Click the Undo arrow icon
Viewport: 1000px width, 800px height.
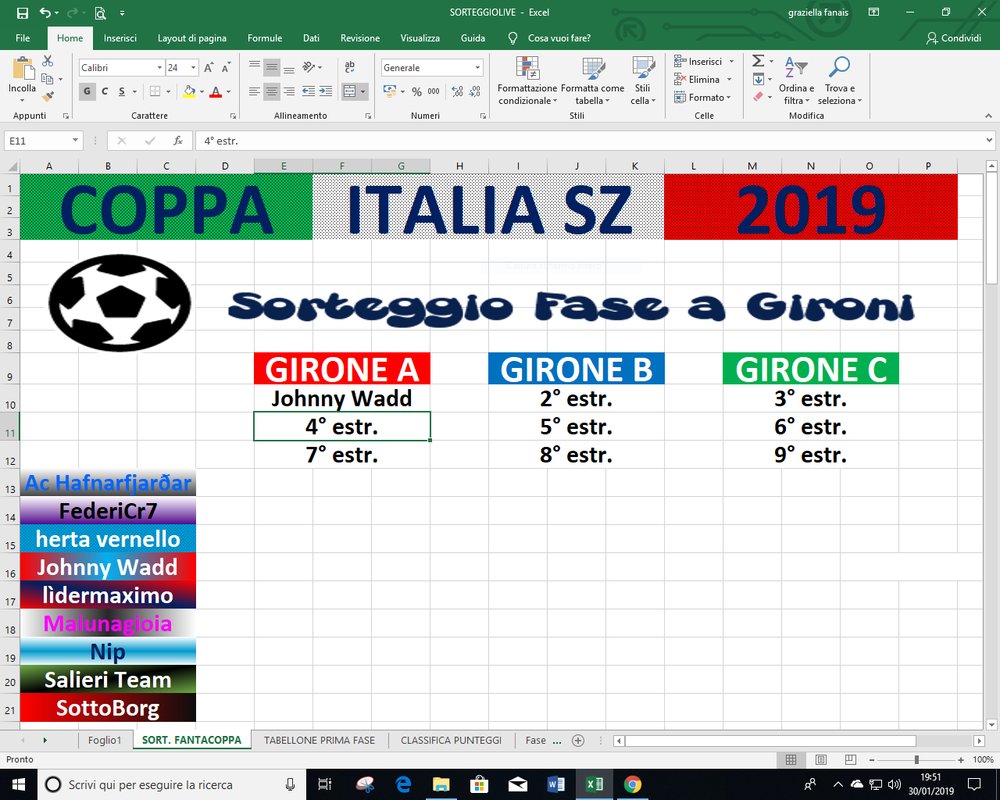coord(45,13)
